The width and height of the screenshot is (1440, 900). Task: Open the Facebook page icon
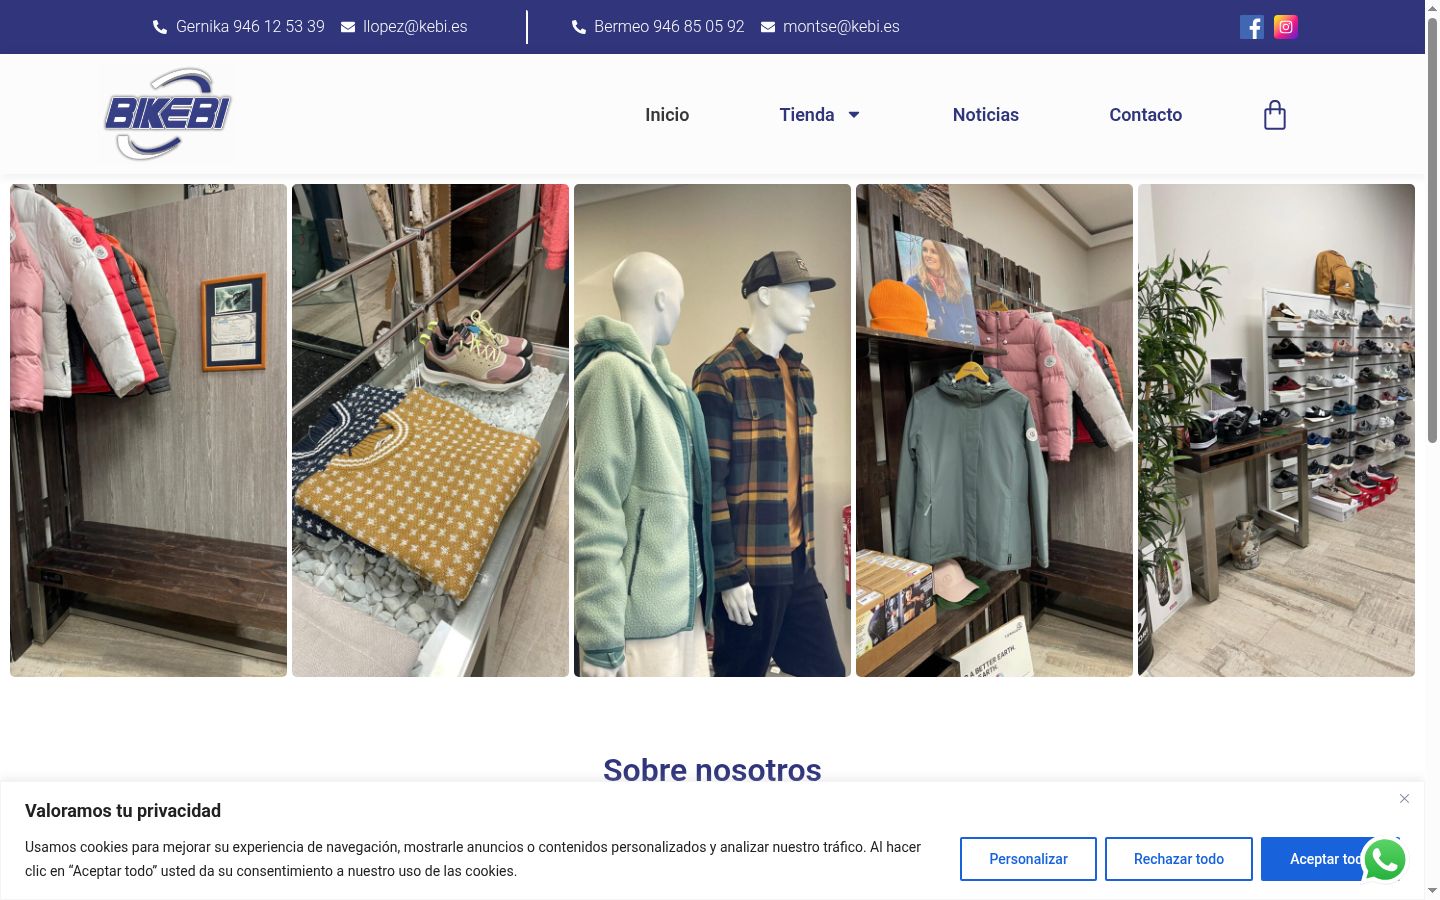point(1252,27)
